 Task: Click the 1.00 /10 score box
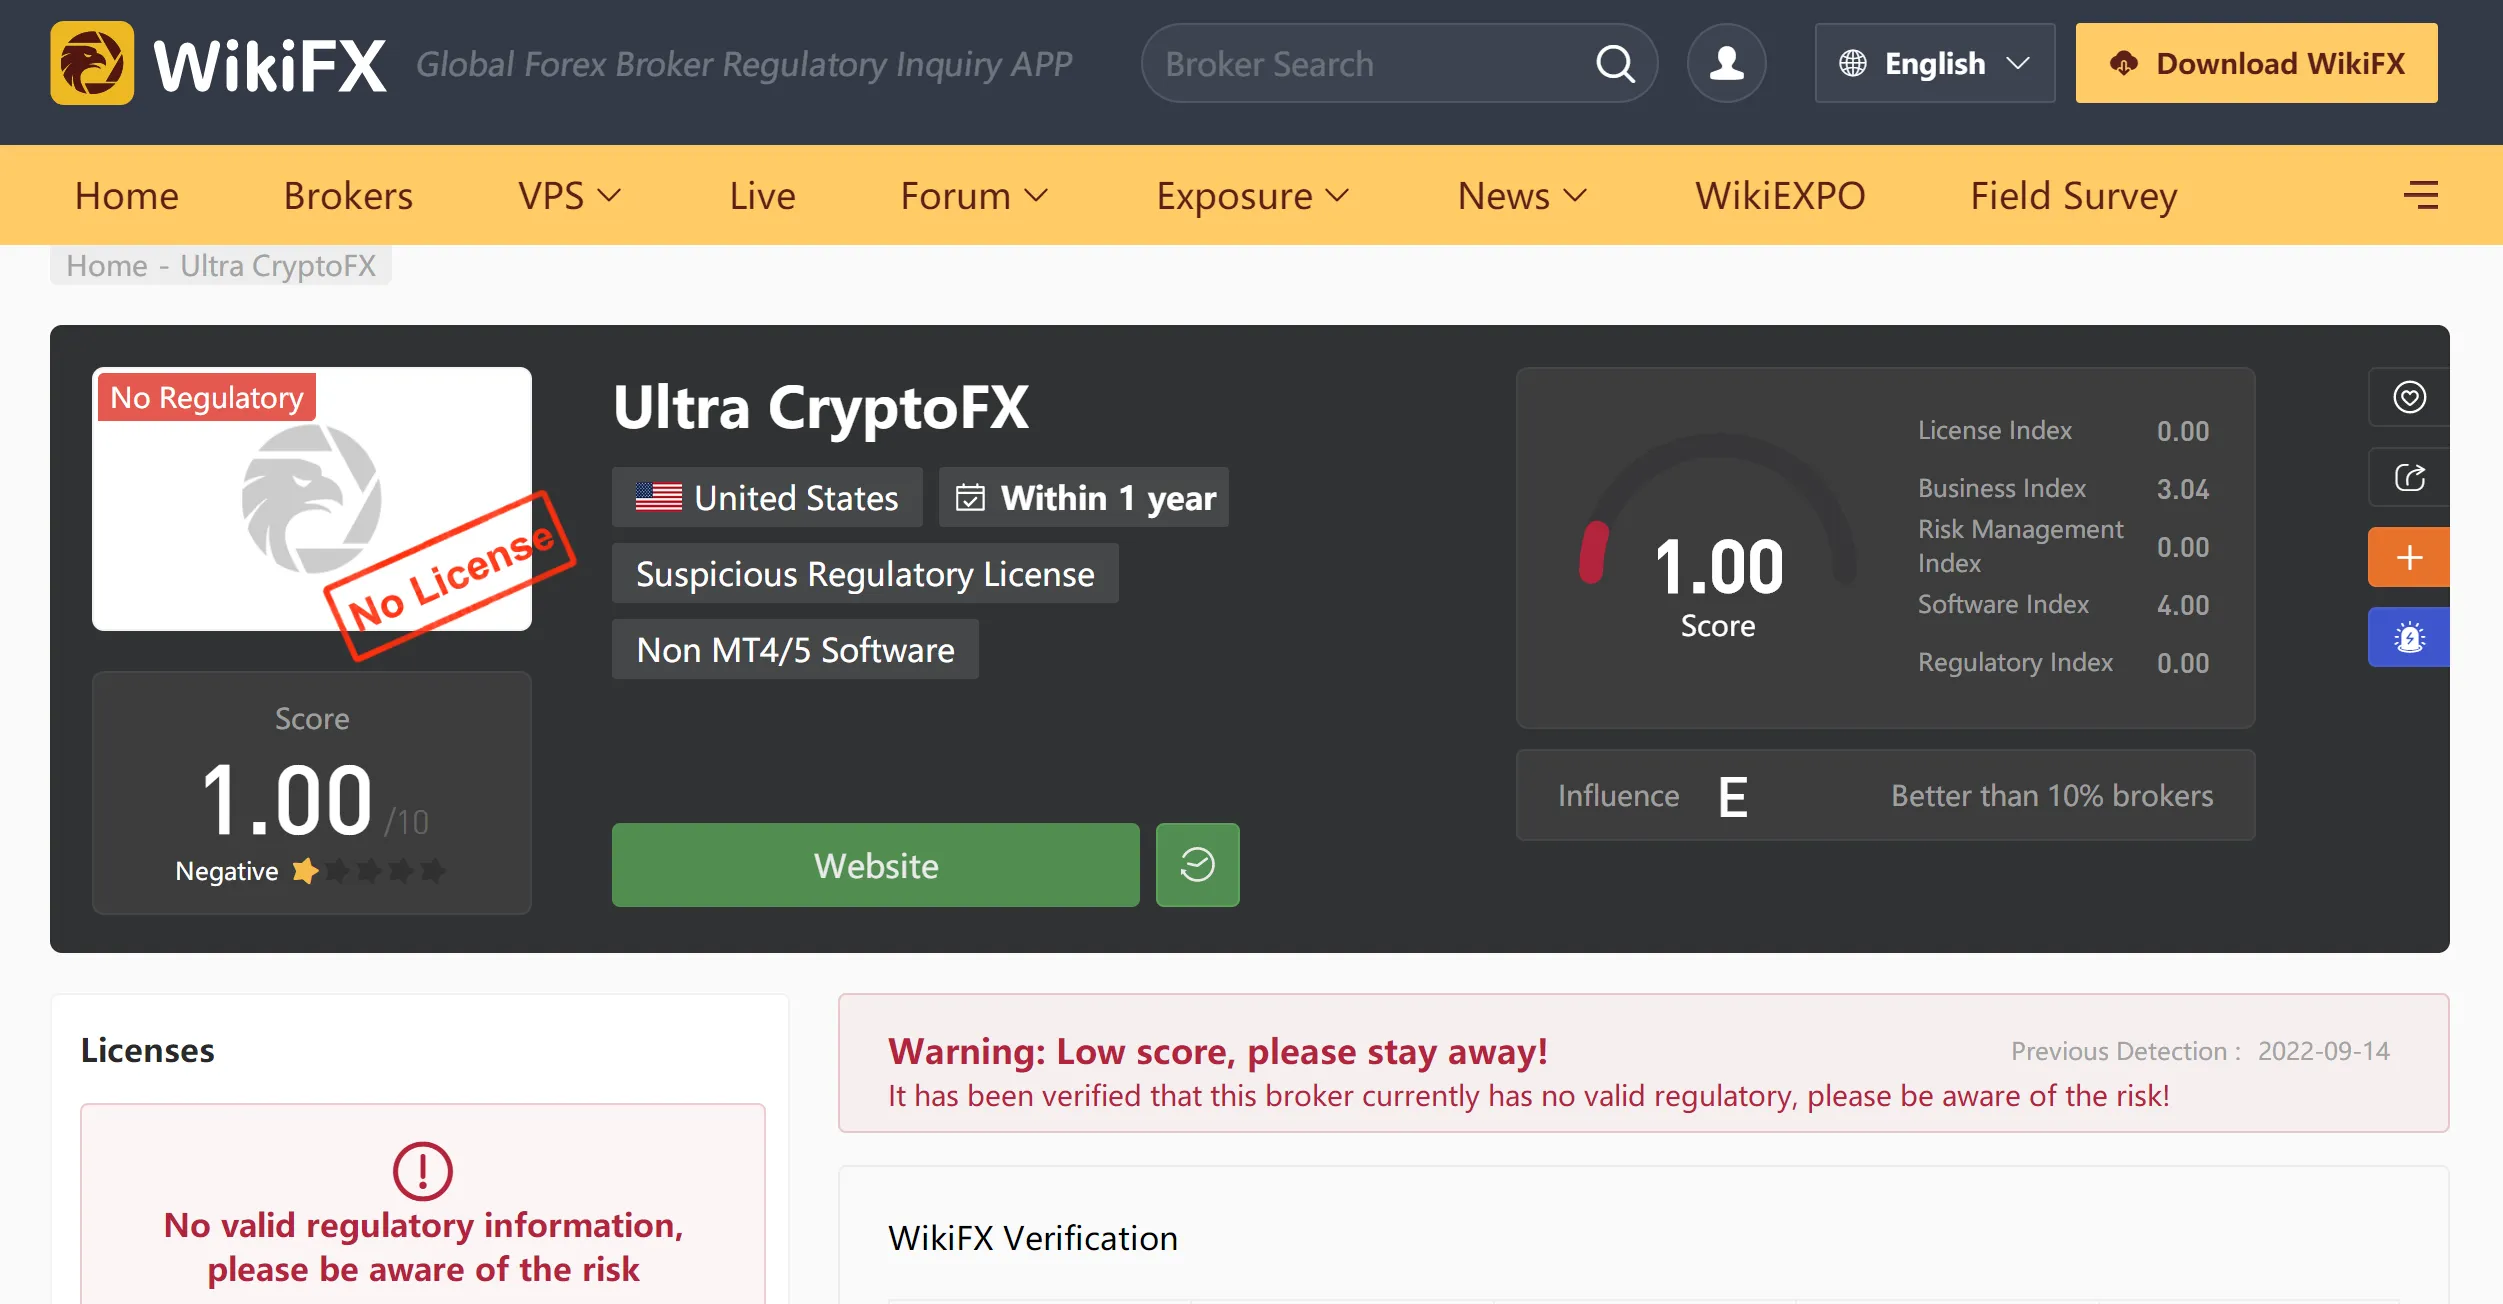tap(312, 793)
